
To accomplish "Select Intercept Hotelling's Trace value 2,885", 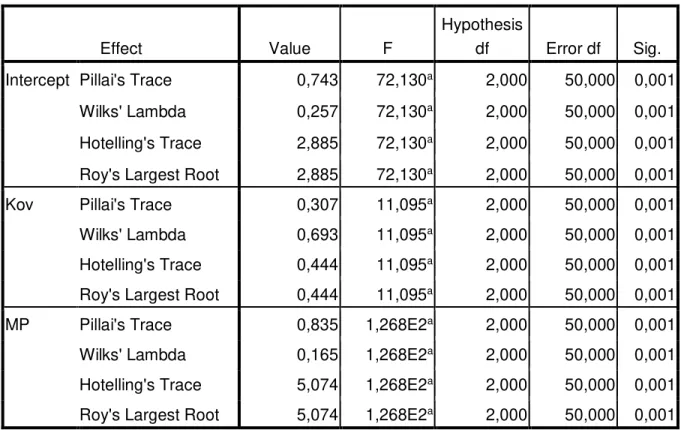I will pos(317,143).
